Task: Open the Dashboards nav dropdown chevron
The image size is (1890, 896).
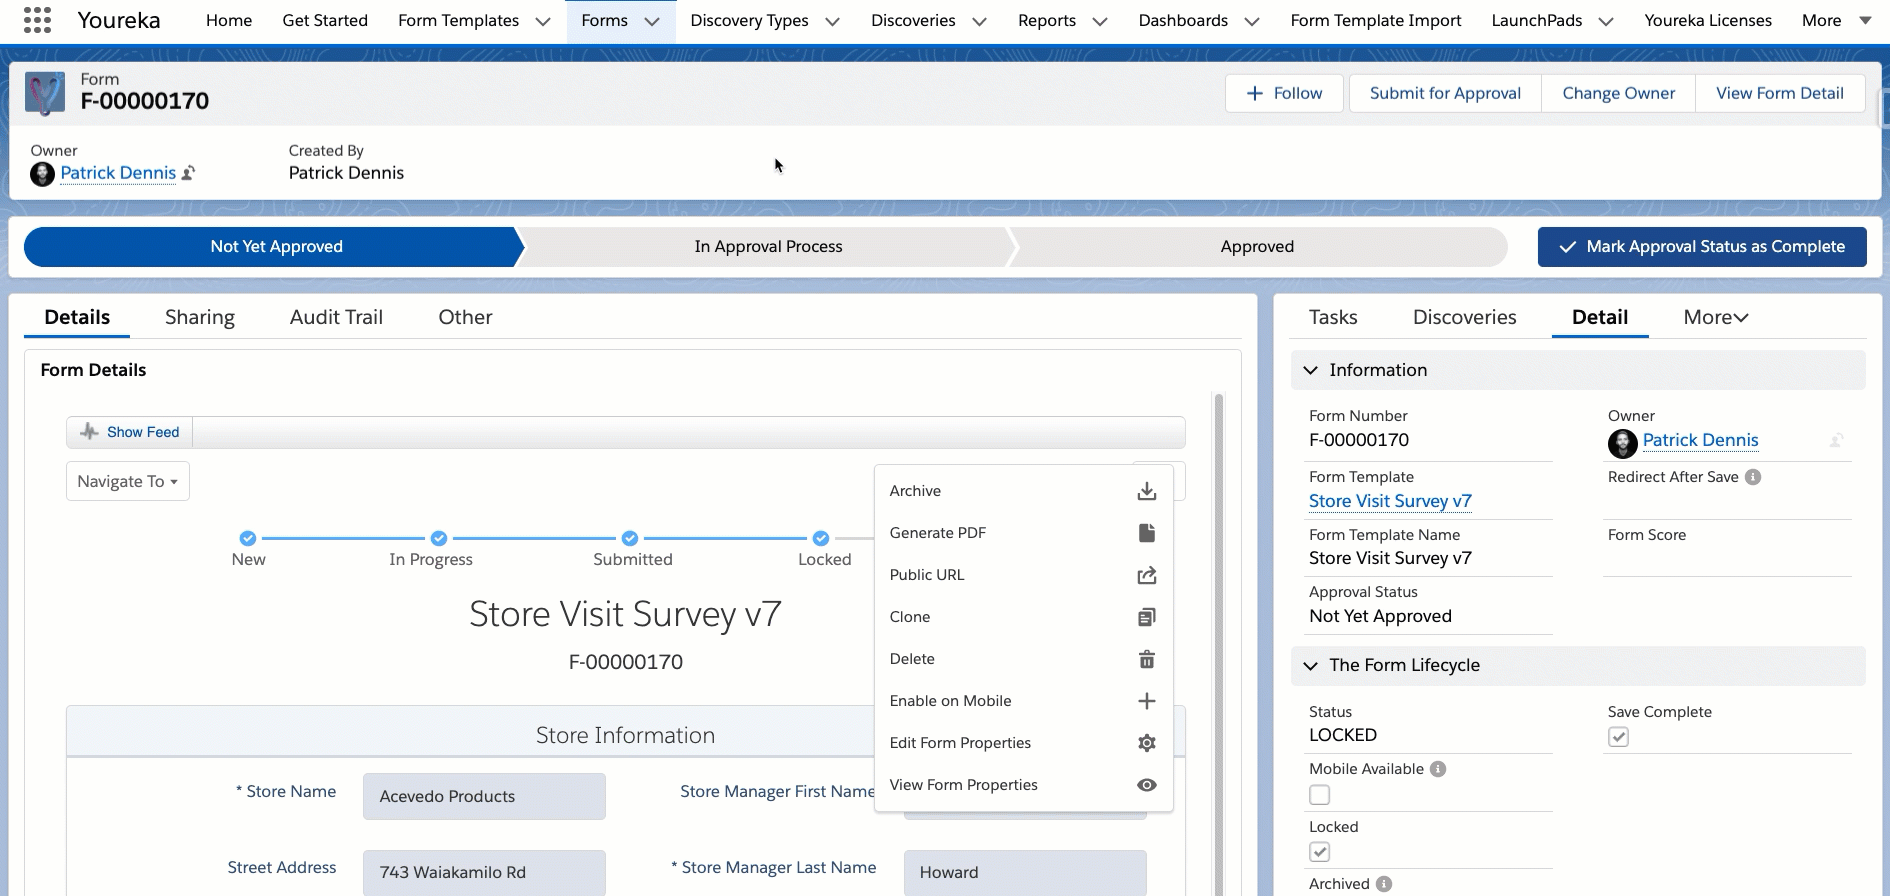Action: coord(1252,21)
